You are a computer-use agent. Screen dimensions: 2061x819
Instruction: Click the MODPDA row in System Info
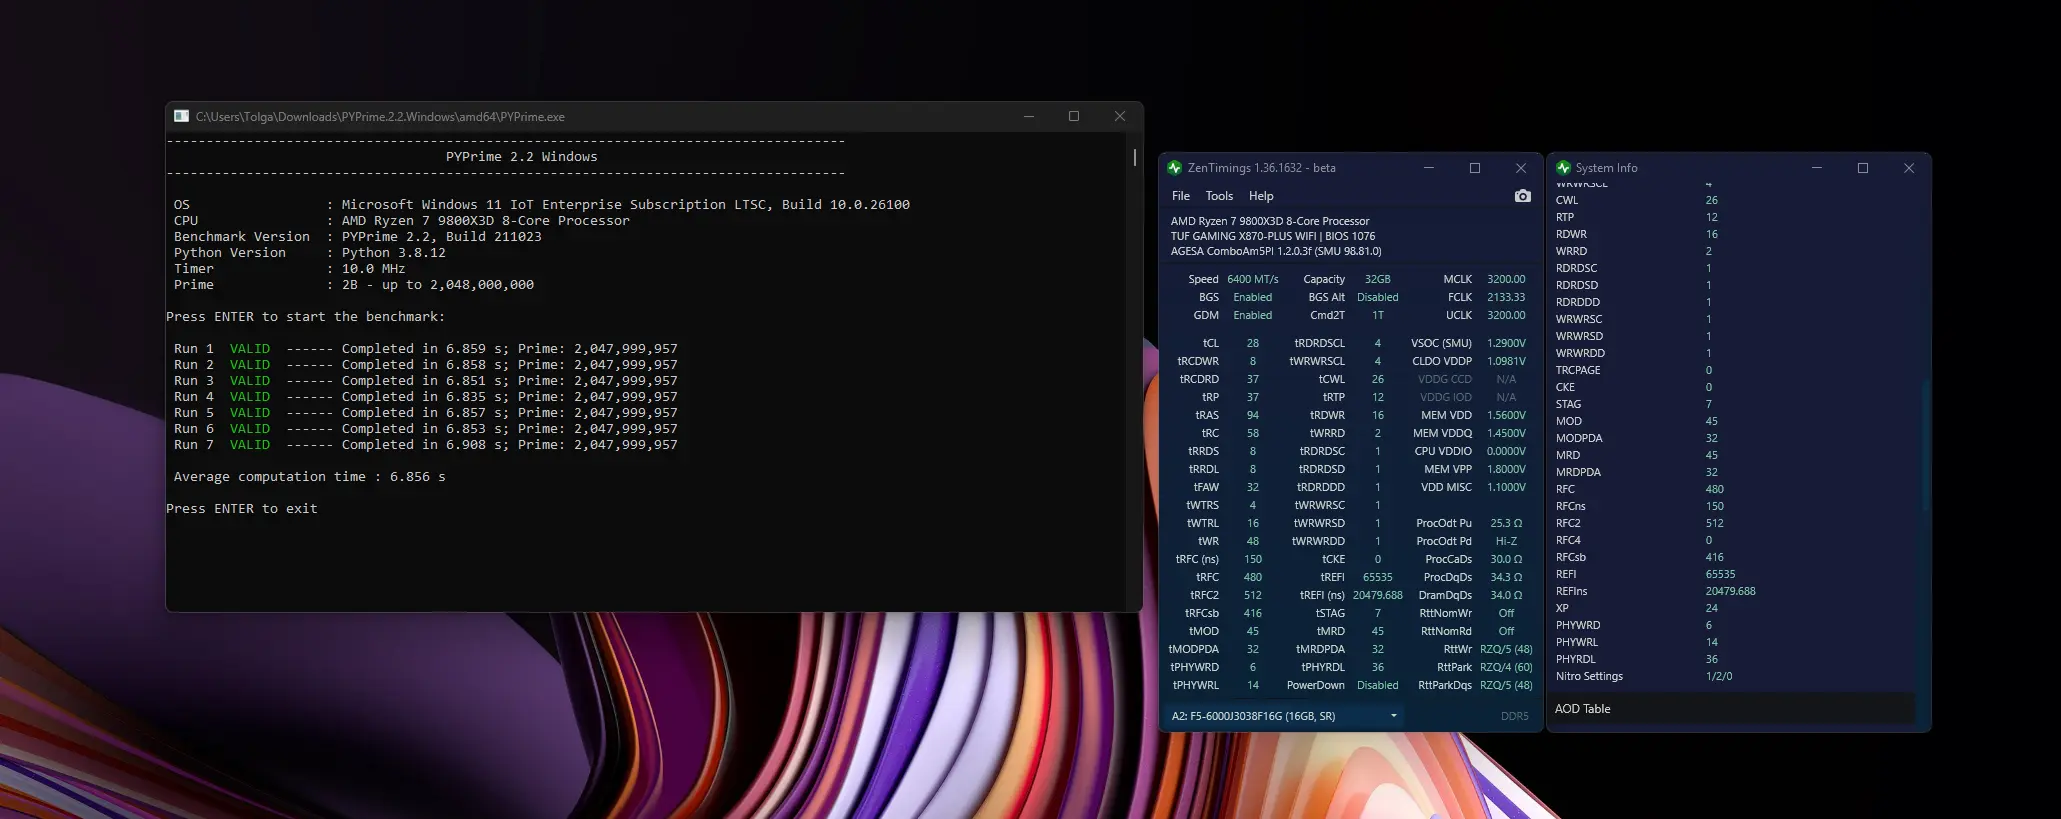click(x=1731, y=438)
